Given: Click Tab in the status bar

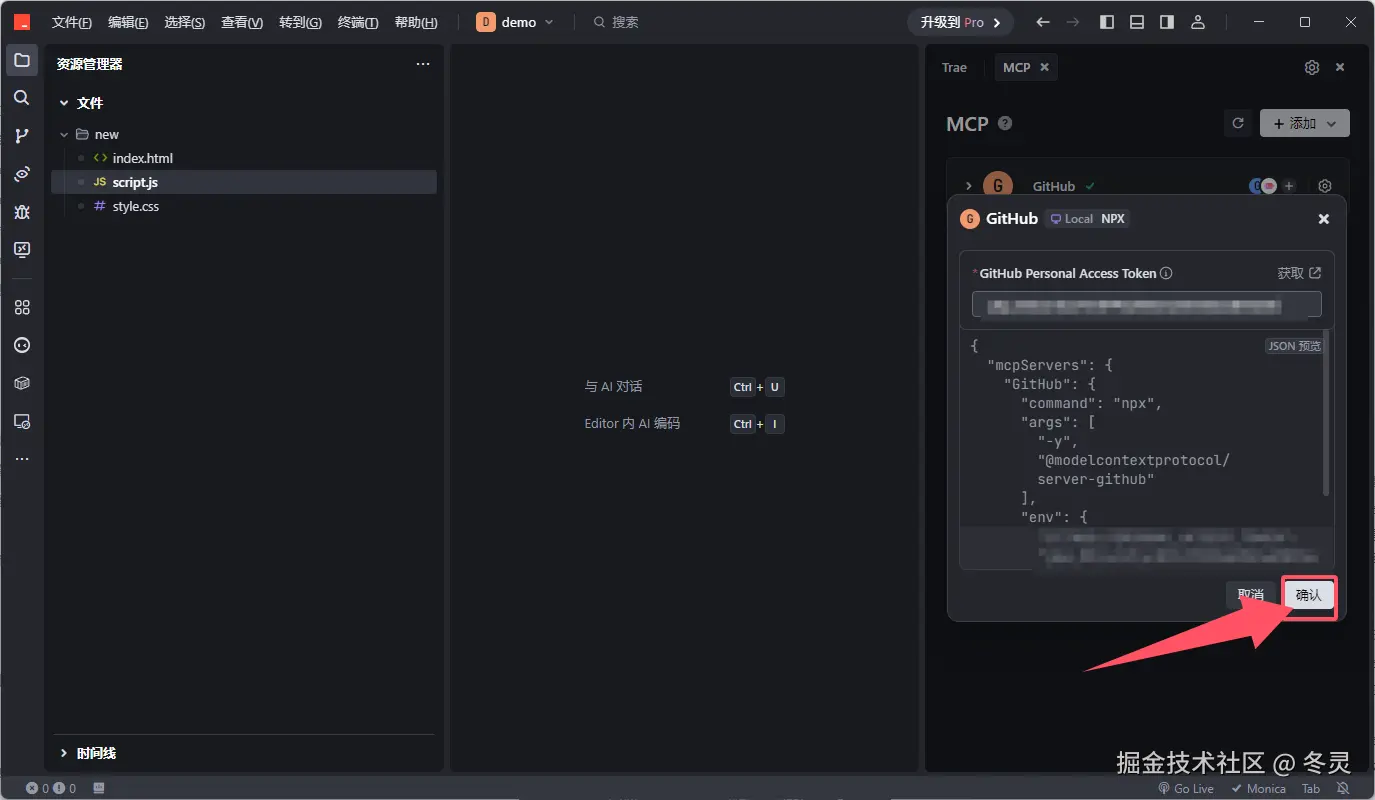Looking at the screenshot, I should [1311, 788].
